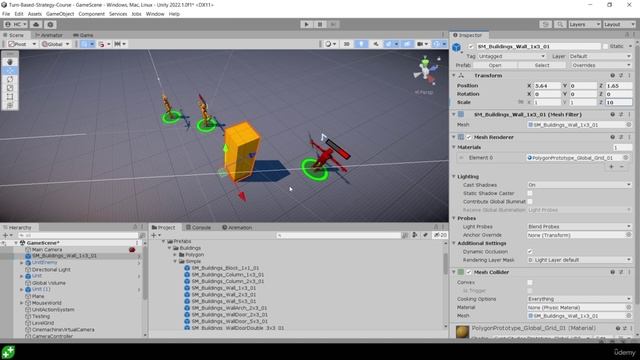Toggle scene lighting bulb
The image size is (640, 360).
(x=361, y=44)
